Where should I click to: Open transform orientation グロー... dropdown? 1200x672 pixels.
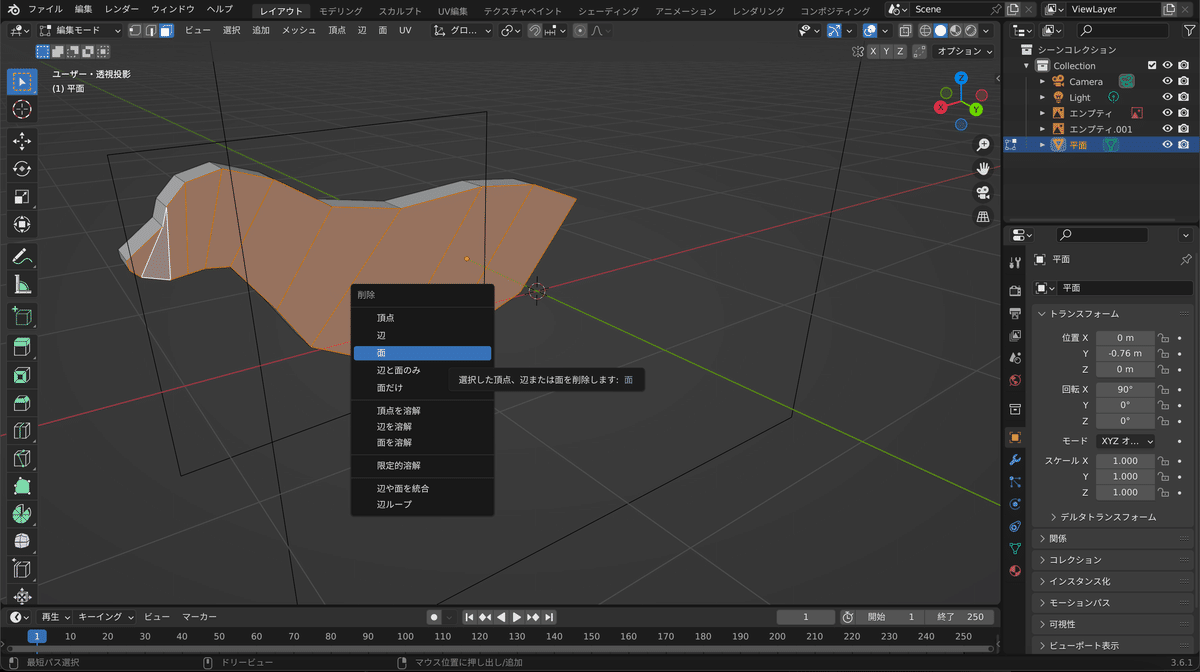463,30
